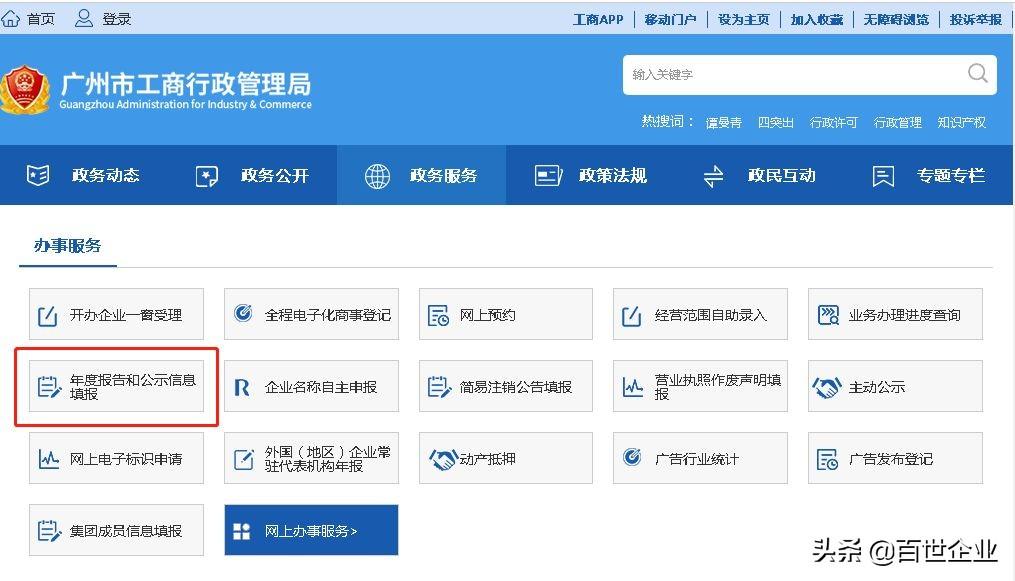Click the handshake icon for 主动公示
Image resolution: width=1015 pixels, height=581 pixels.
pyautogui.click(x=827, y=388)
